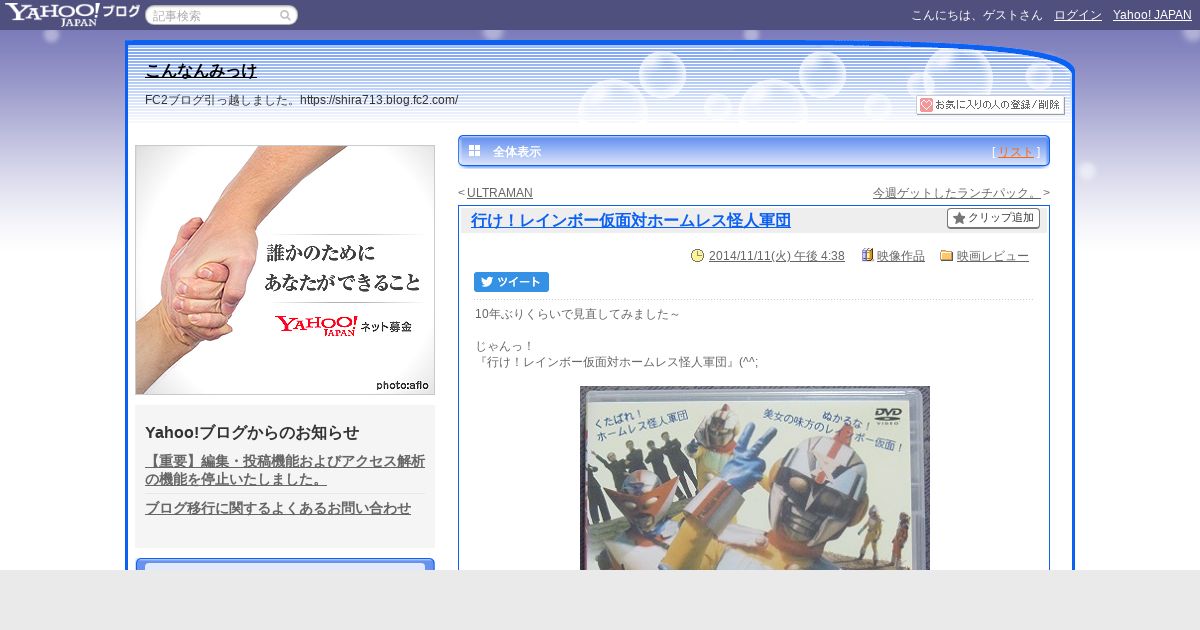Image resolution: width=1200 pixels, height=630 pixels.
Task: Go to next post 今週ゲットしたランチパック。
Action: click(x=957, y=193)
